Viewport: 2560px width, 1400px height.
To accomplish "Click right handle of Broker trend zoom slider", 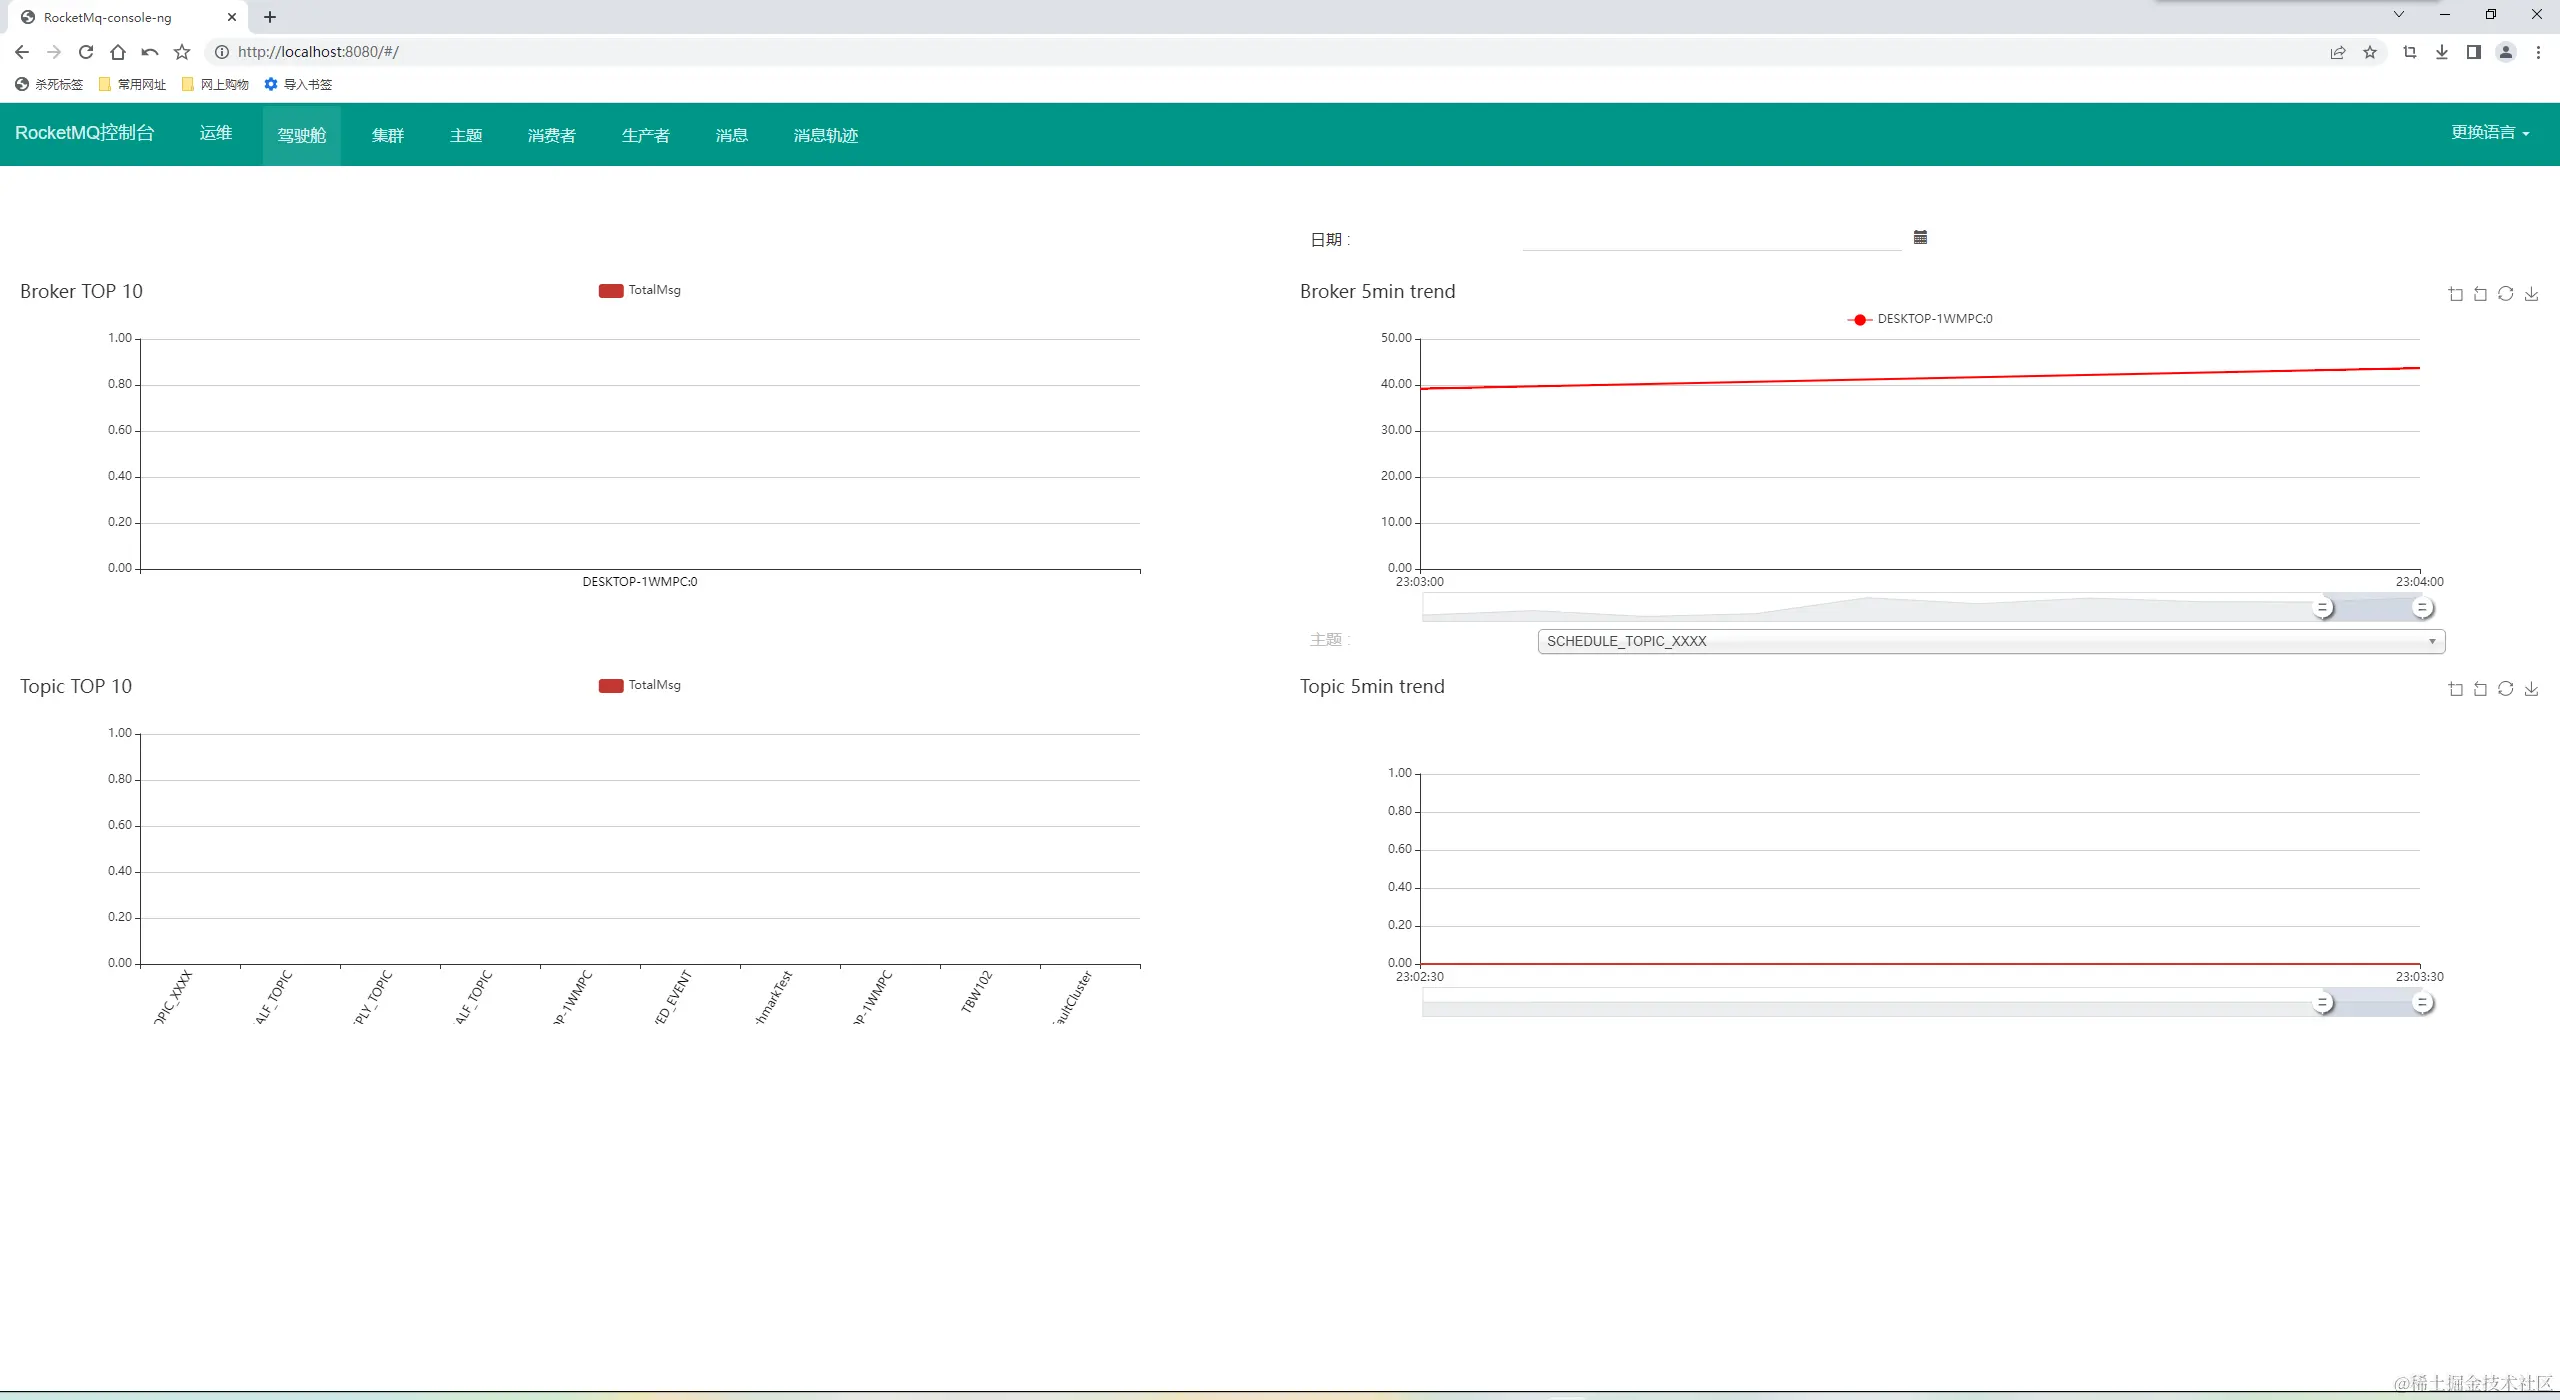I will coord(2421,607).
